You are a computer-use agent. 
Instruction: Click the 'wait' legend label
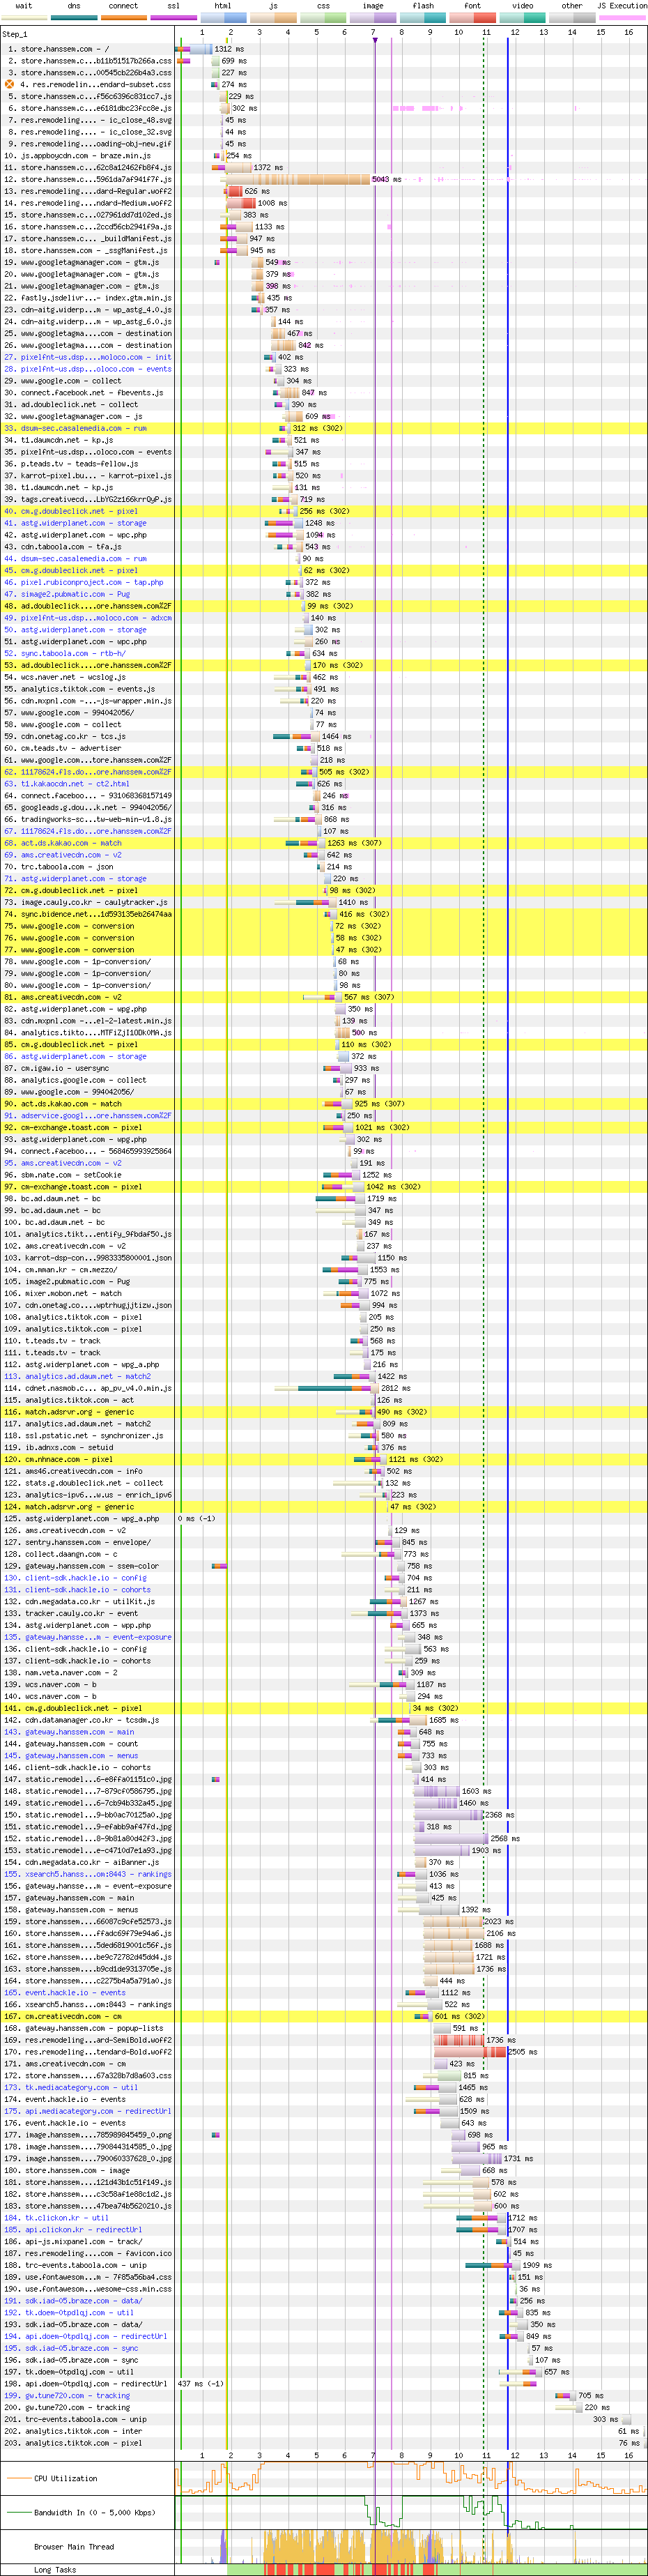24,6
